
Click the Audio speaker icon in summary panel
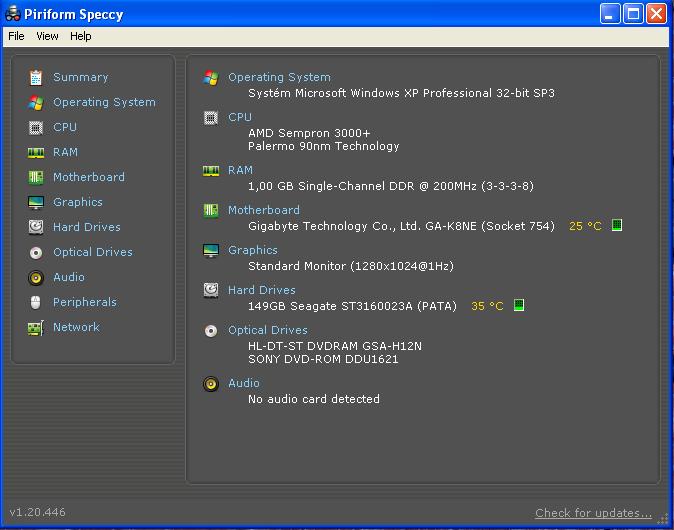pos(211,383)
